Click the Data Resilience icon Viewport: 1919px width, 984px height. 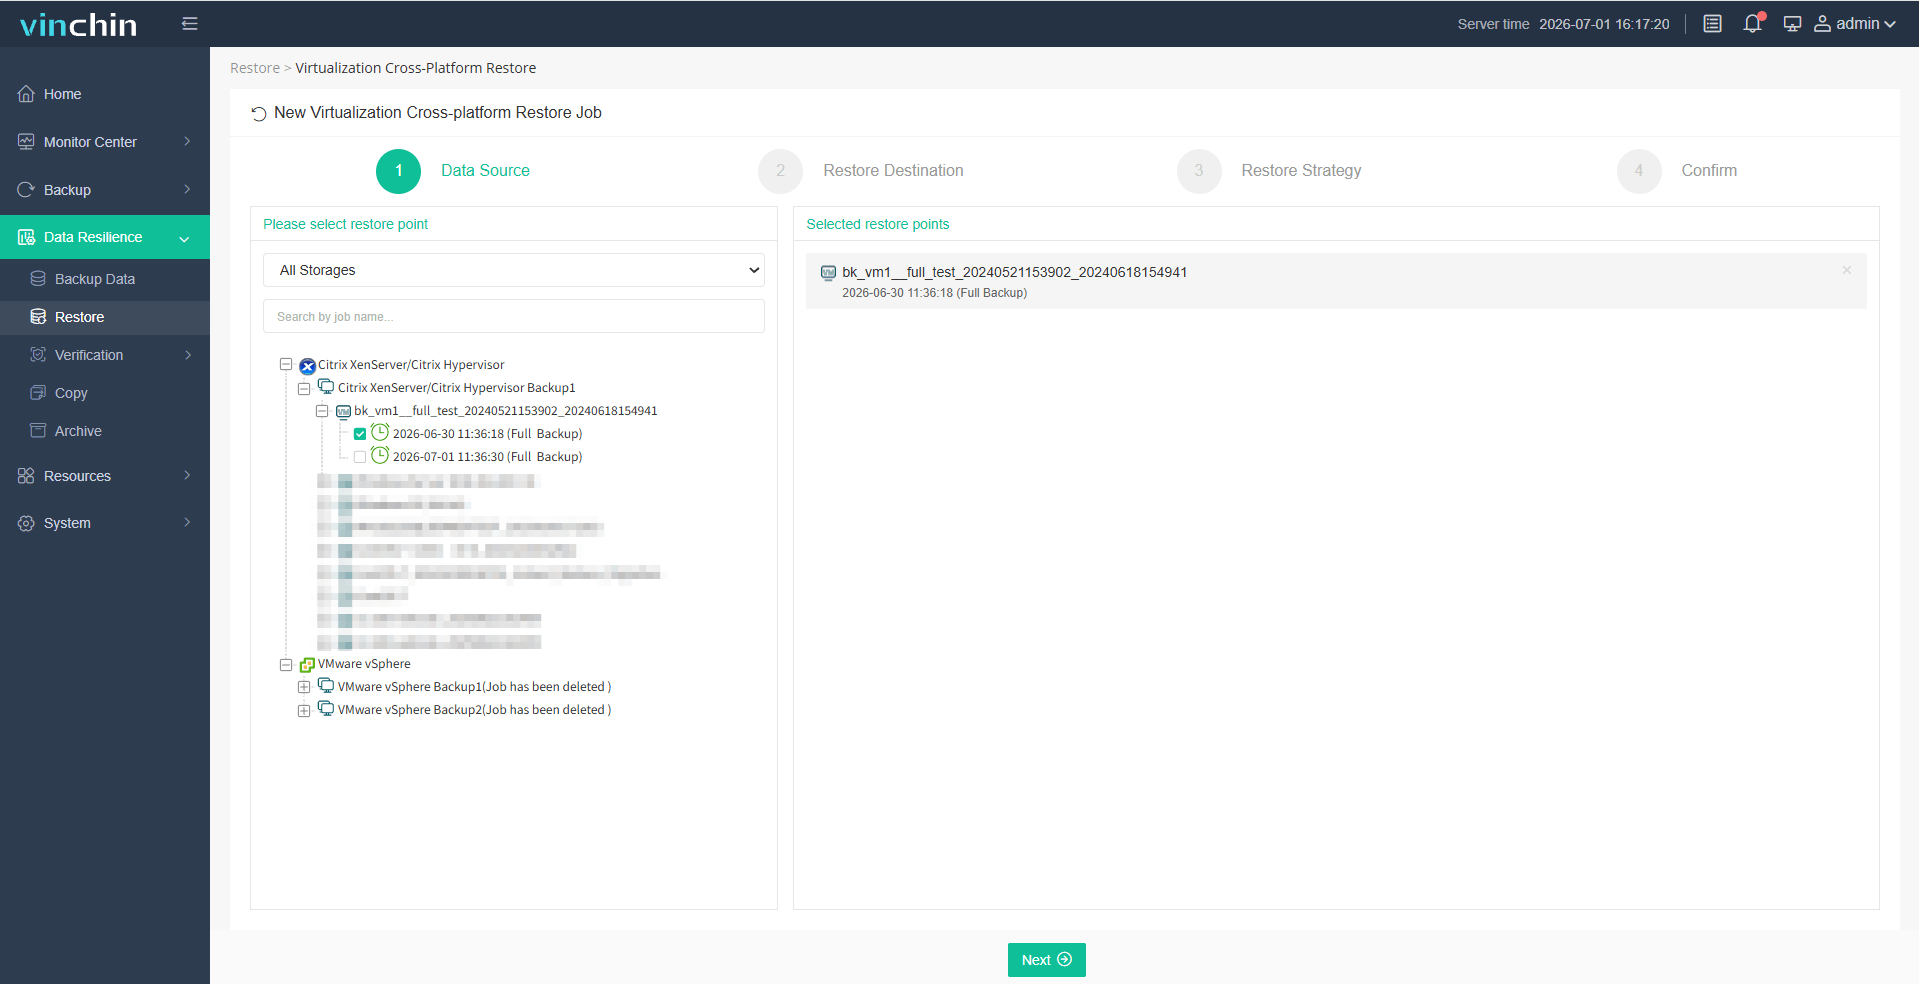[26, 237]
